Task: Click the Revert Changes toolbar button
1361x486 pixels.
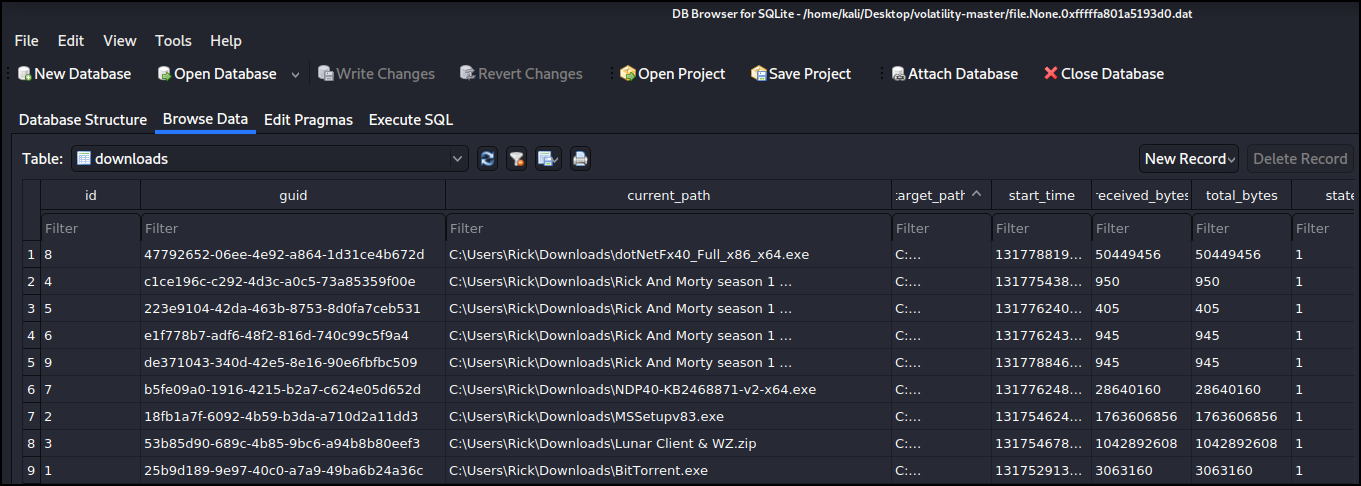Action: (x=521, y=74)
